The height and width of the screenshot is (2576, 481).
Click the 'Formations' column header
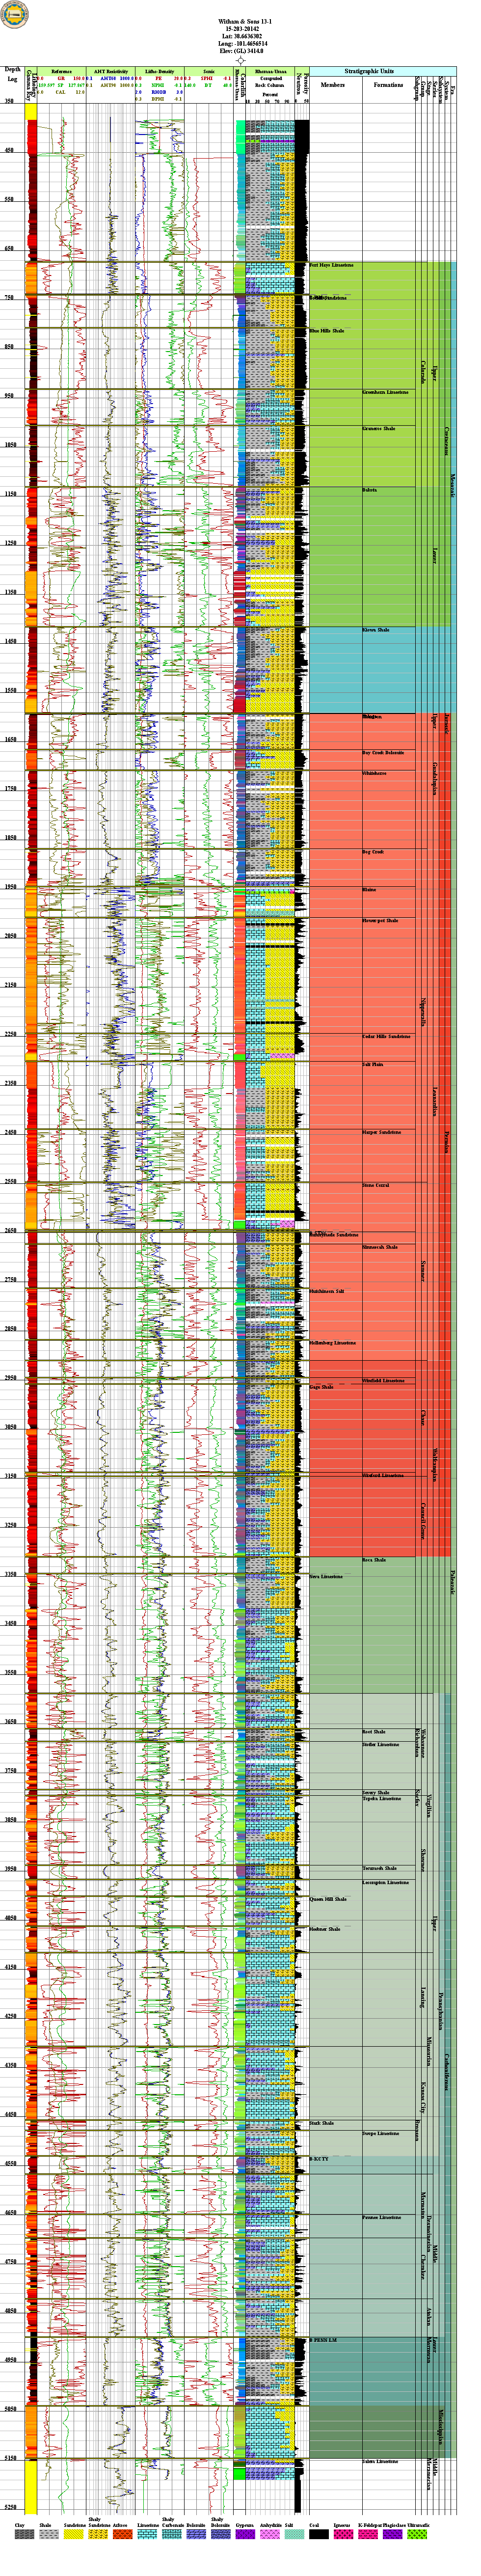click(x=388, y=85)
